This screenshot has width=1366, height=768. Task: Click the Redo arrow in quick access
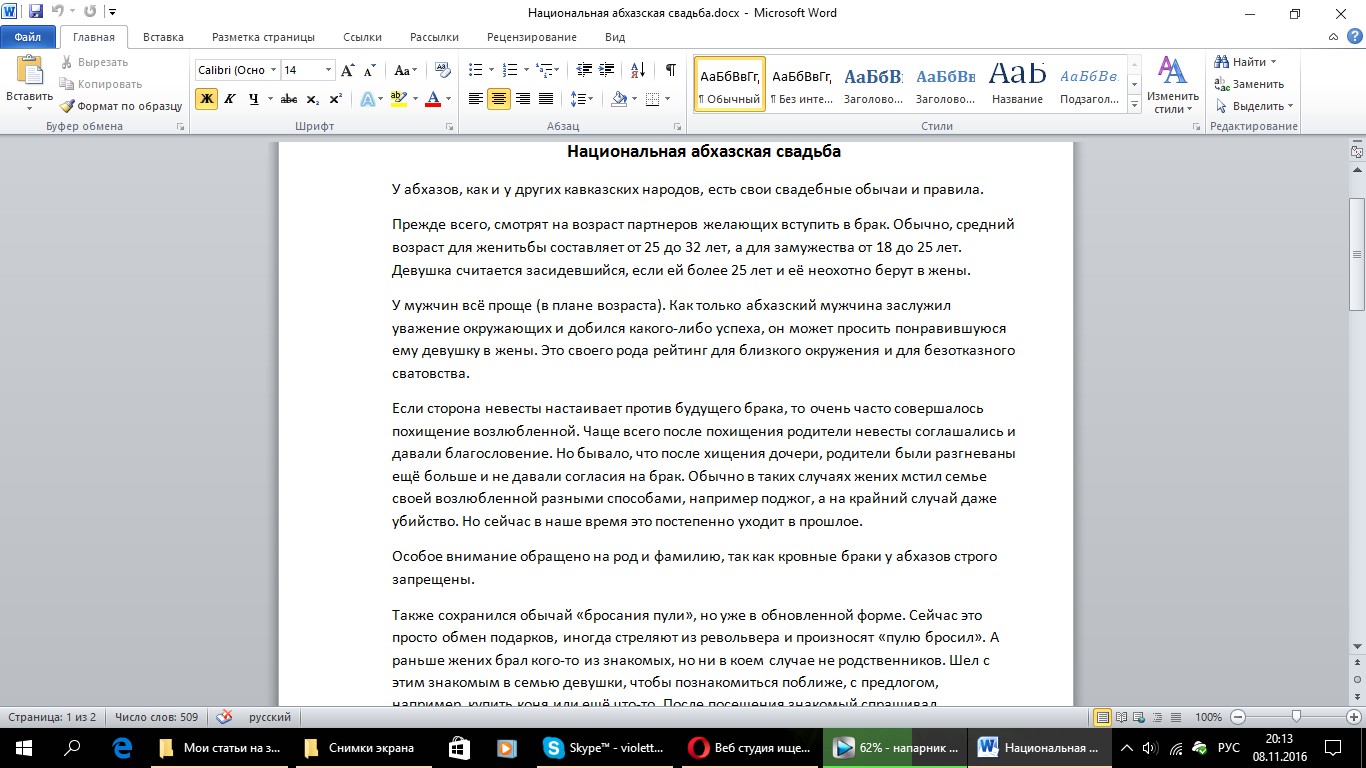click(x=90, y=13)
